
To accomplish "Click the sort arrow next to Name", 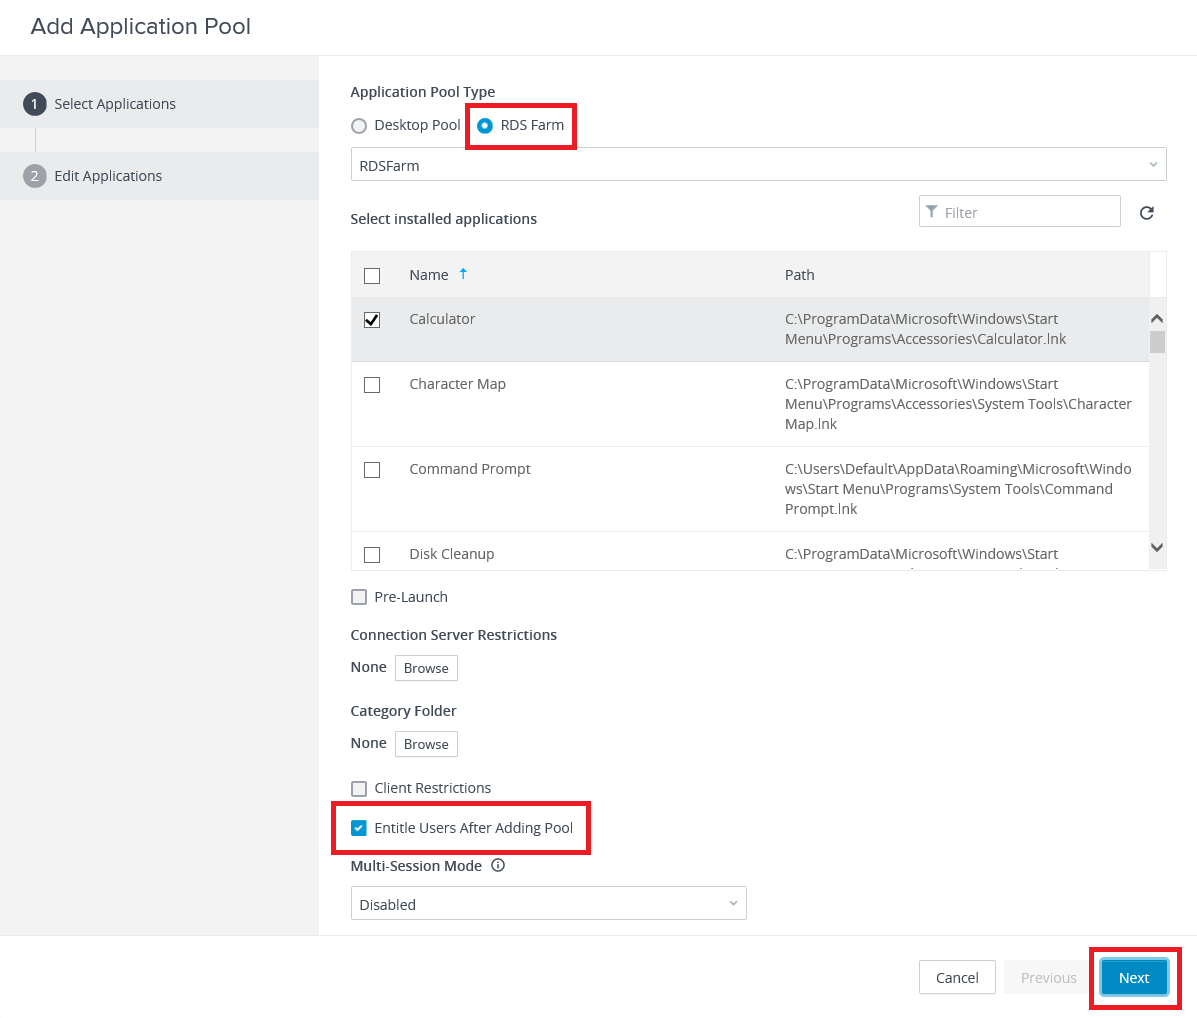I will (x=463, y=274).
